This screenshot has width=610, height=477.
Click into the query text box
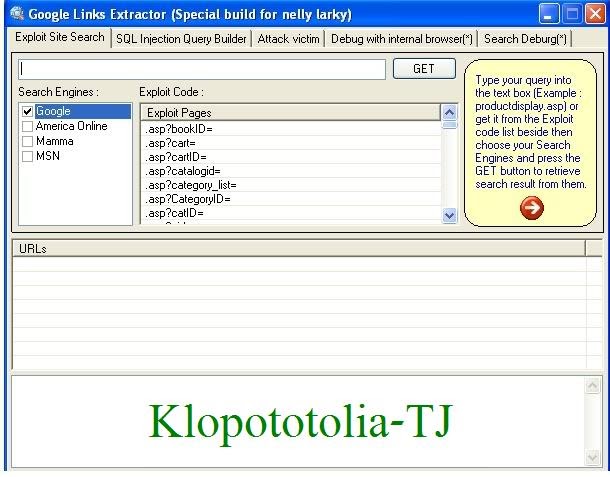click(202, 69)
